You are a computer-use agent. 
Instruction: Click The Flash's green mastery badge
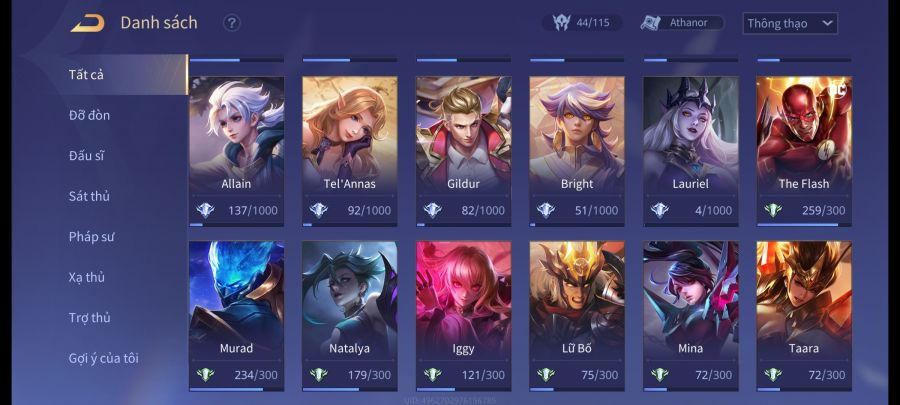pos(773,210)
